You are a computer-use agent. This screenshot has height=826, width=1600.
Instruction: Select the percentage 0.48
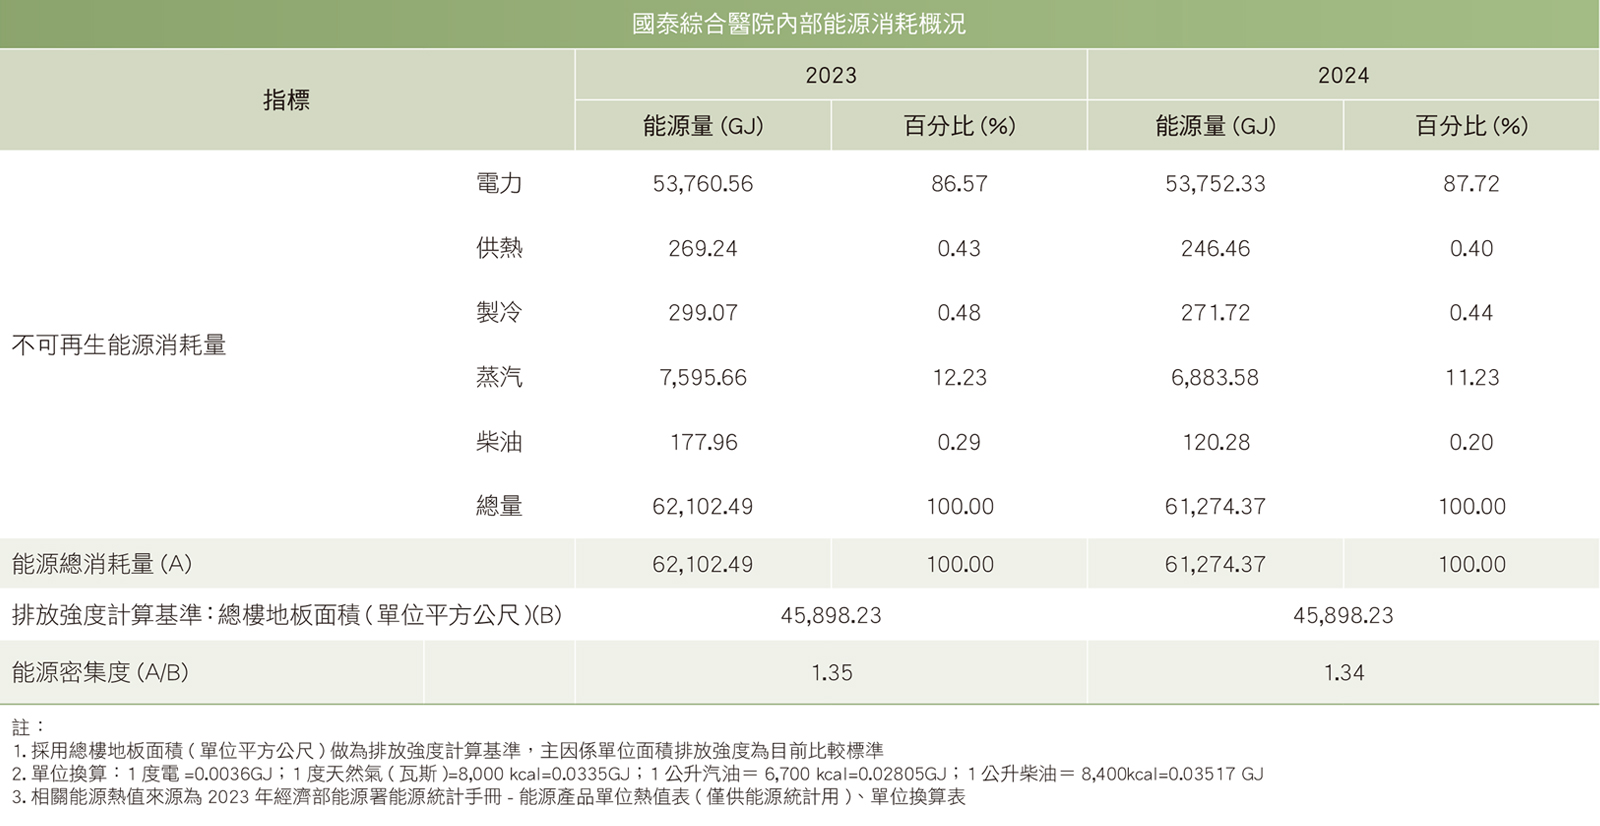[959, 313]
